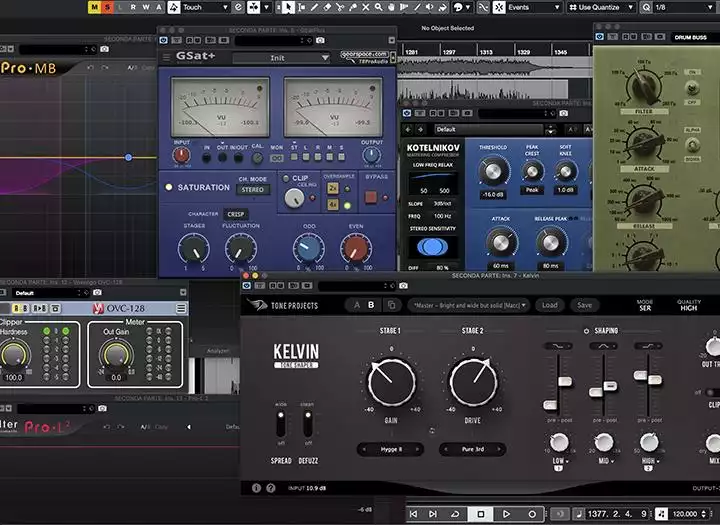Click Kotelnikov Peak crest value button
Viewport: 720px width, 525px height.
pyautogui.click(x=532, y=190)
